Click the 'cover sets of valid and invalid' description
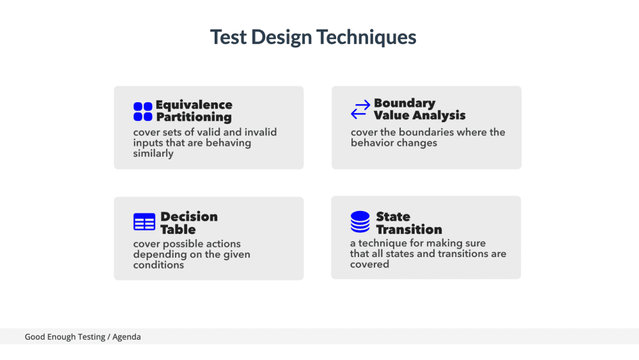The width and height of the screenshot is (639, 360). coord(205,143)
